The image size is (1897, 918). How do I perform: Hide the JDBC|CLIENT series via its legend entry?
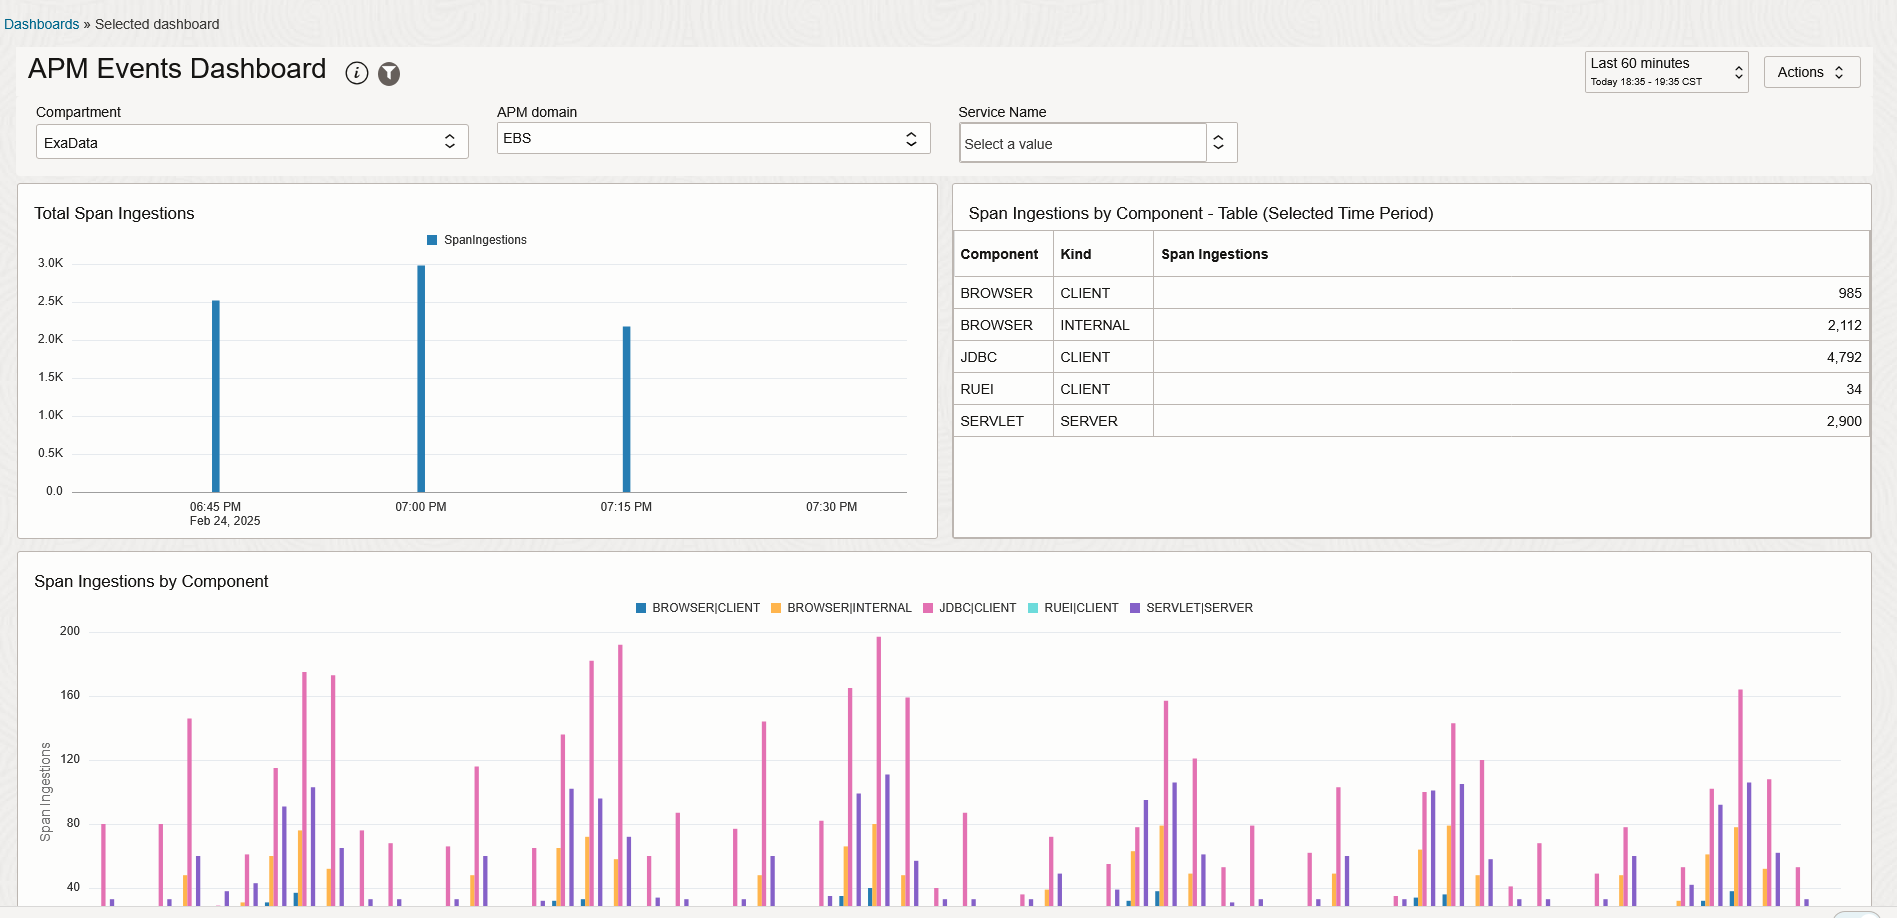click(x=969, y=607)
